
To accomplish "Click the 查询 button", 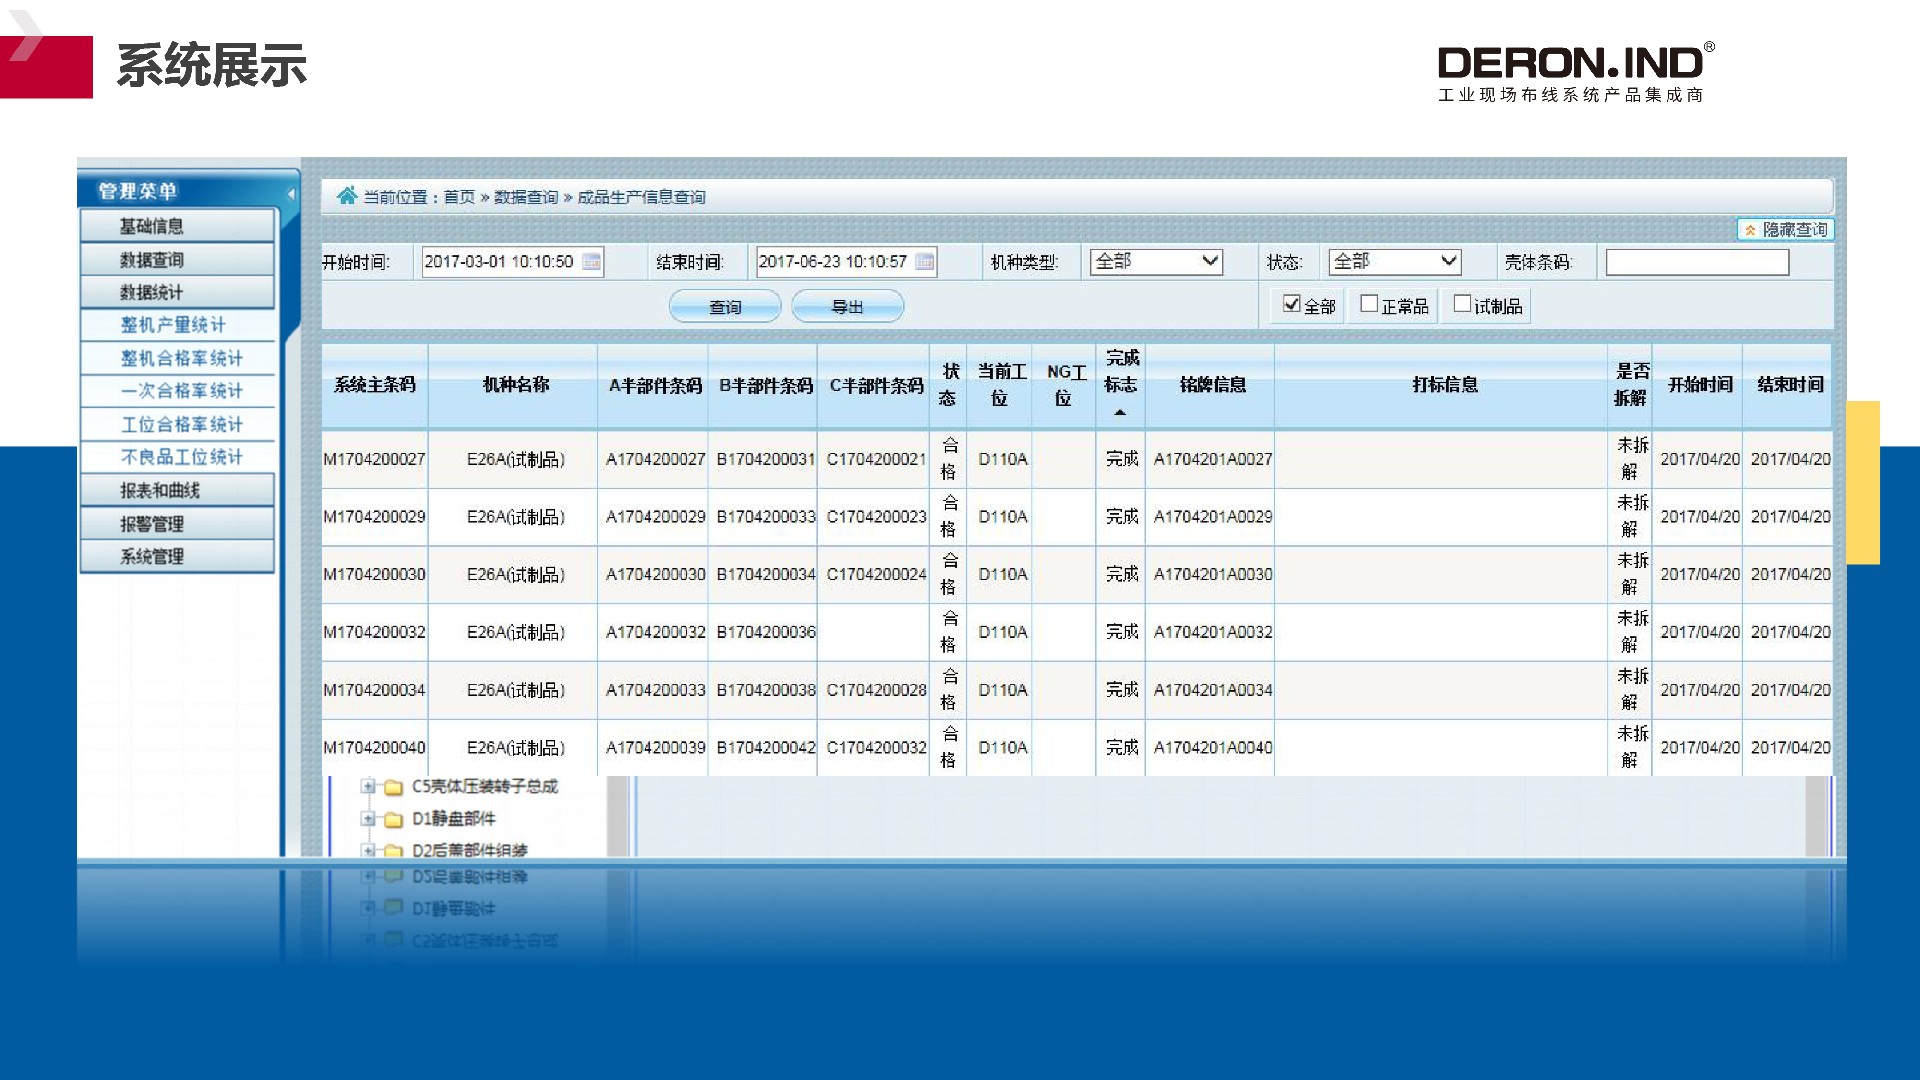I will point(725,307).
